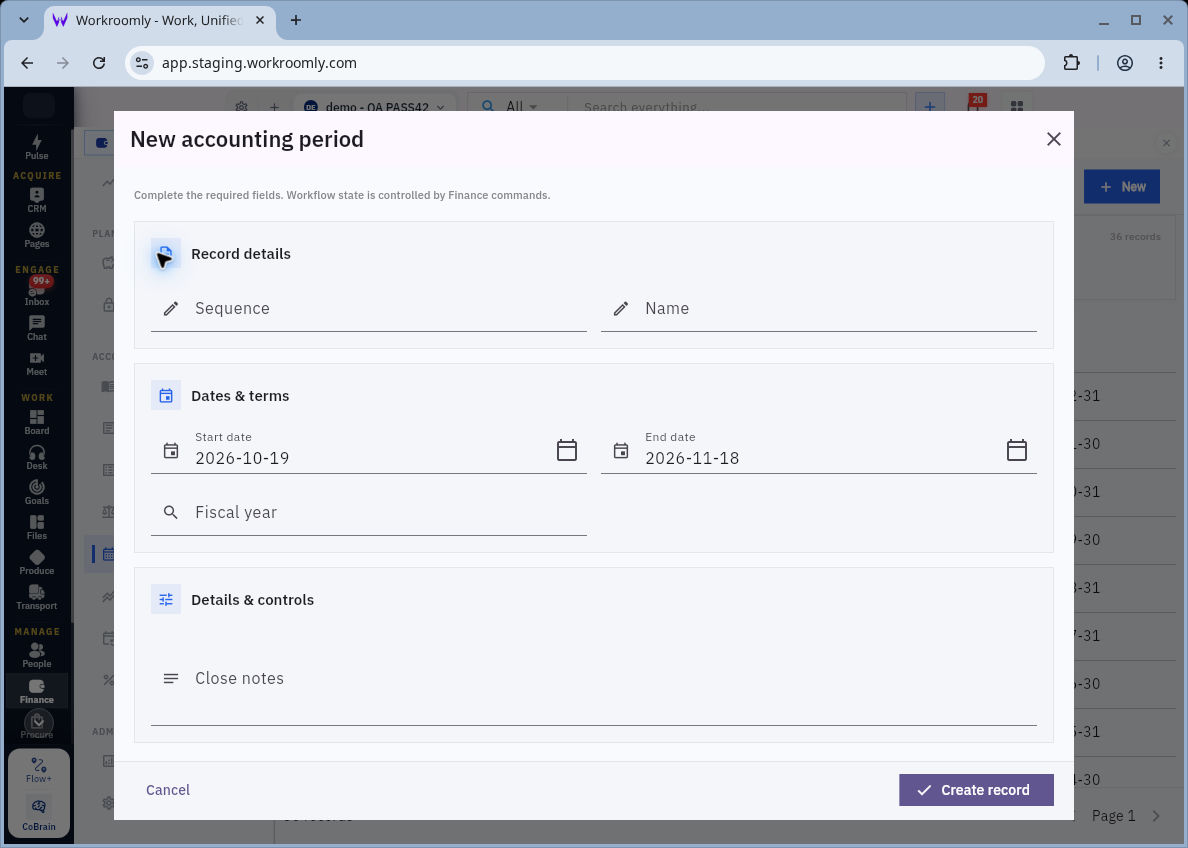
Task: Open People in the sidebar
Action: [36, 656]
